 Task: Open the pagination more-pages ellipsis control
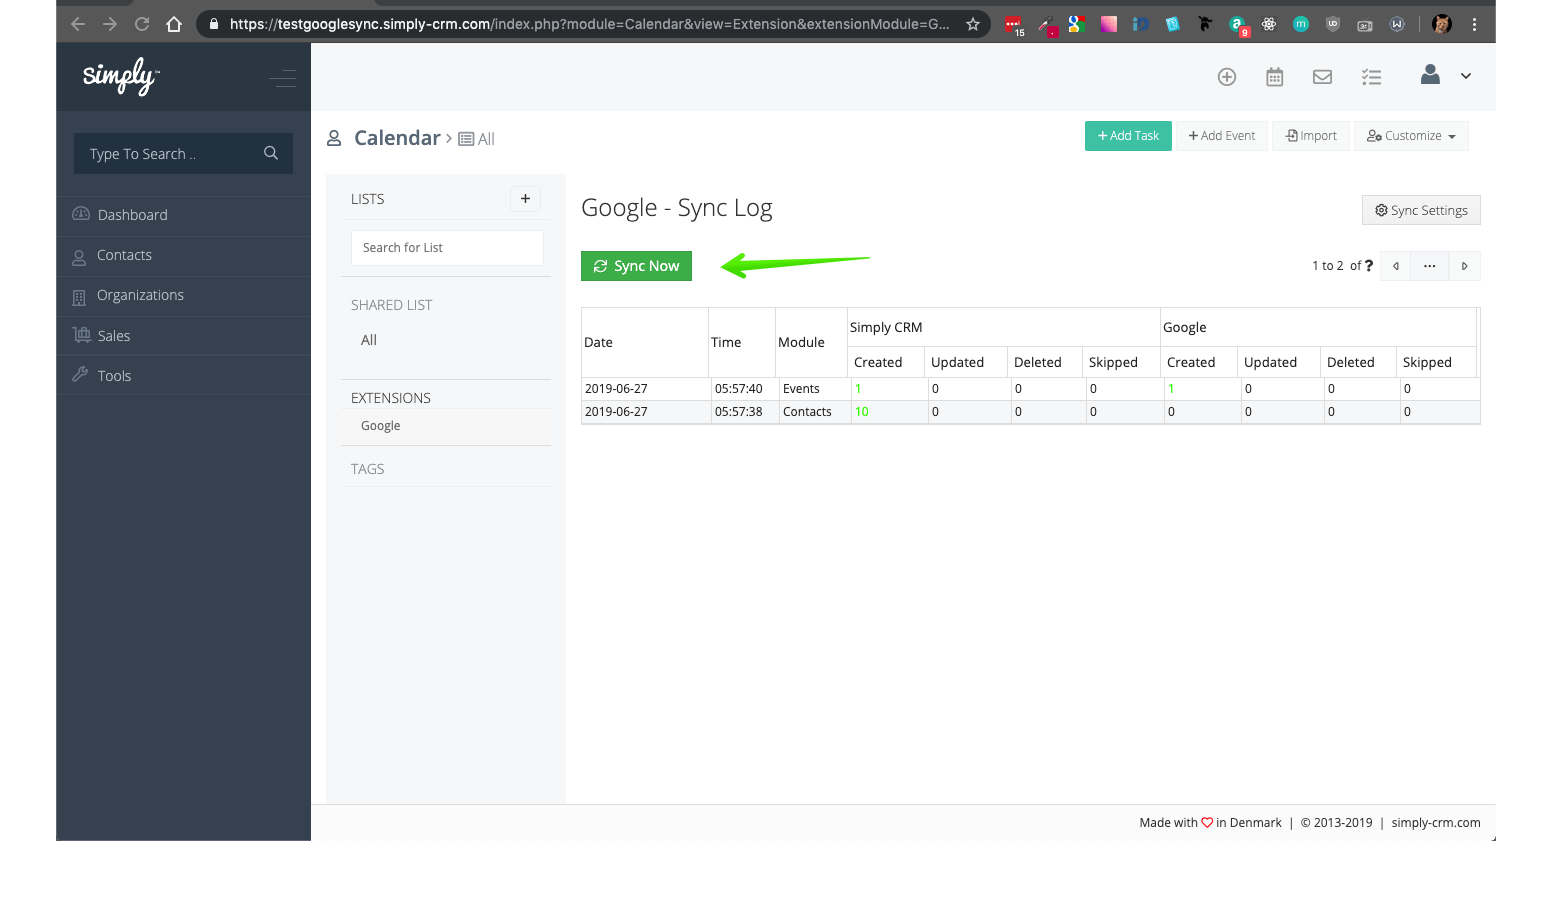(x=1429, y=265)
